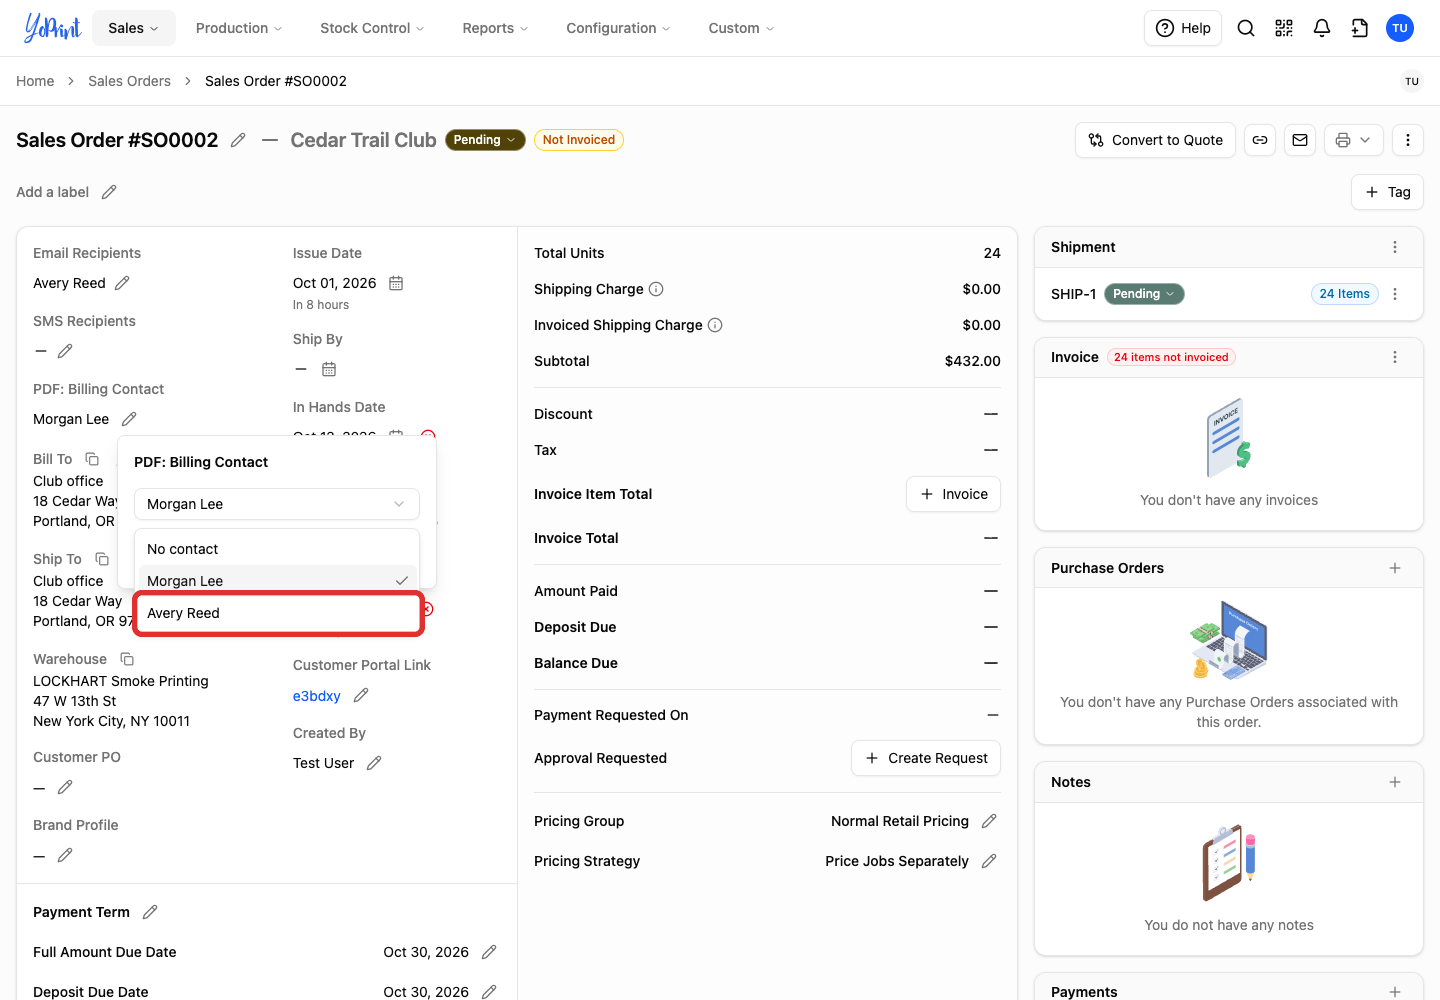Add a Purchase Order plus icon

pyautogui.click(x=1395, y=568)
